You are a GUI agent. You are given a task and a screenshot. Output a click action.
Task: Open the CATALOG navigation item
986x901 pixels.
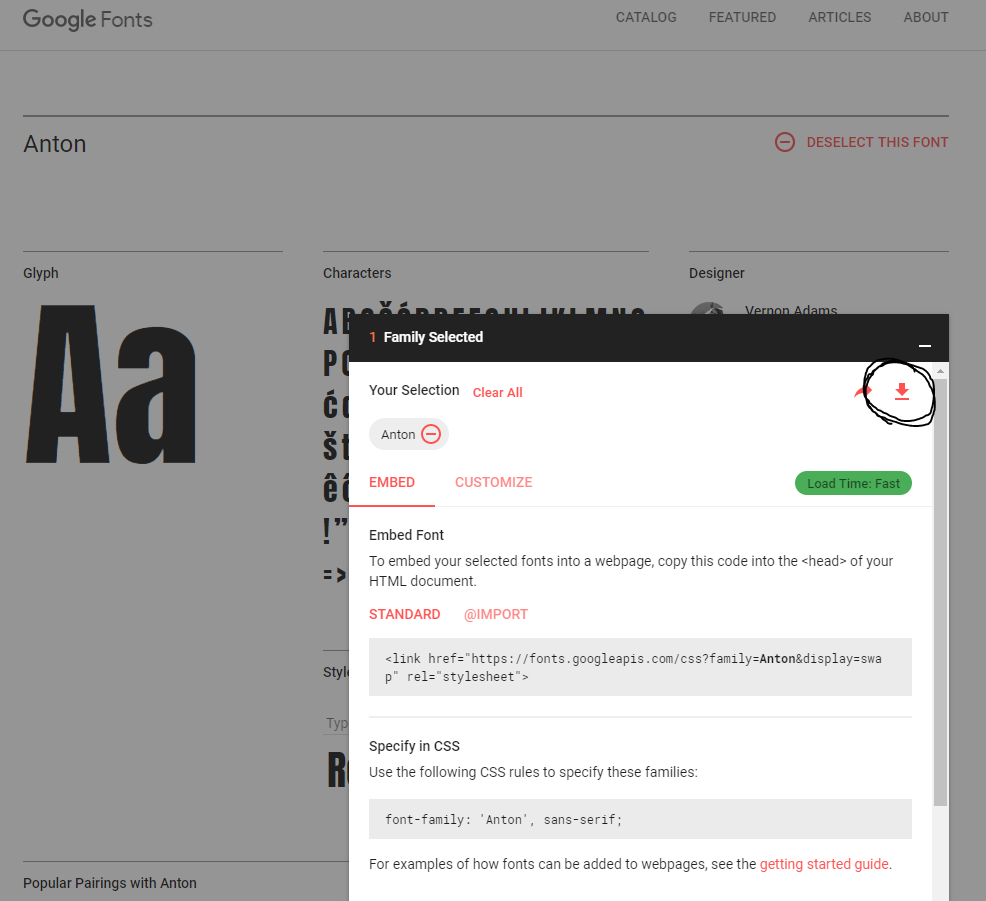click(x=646, y=18)
